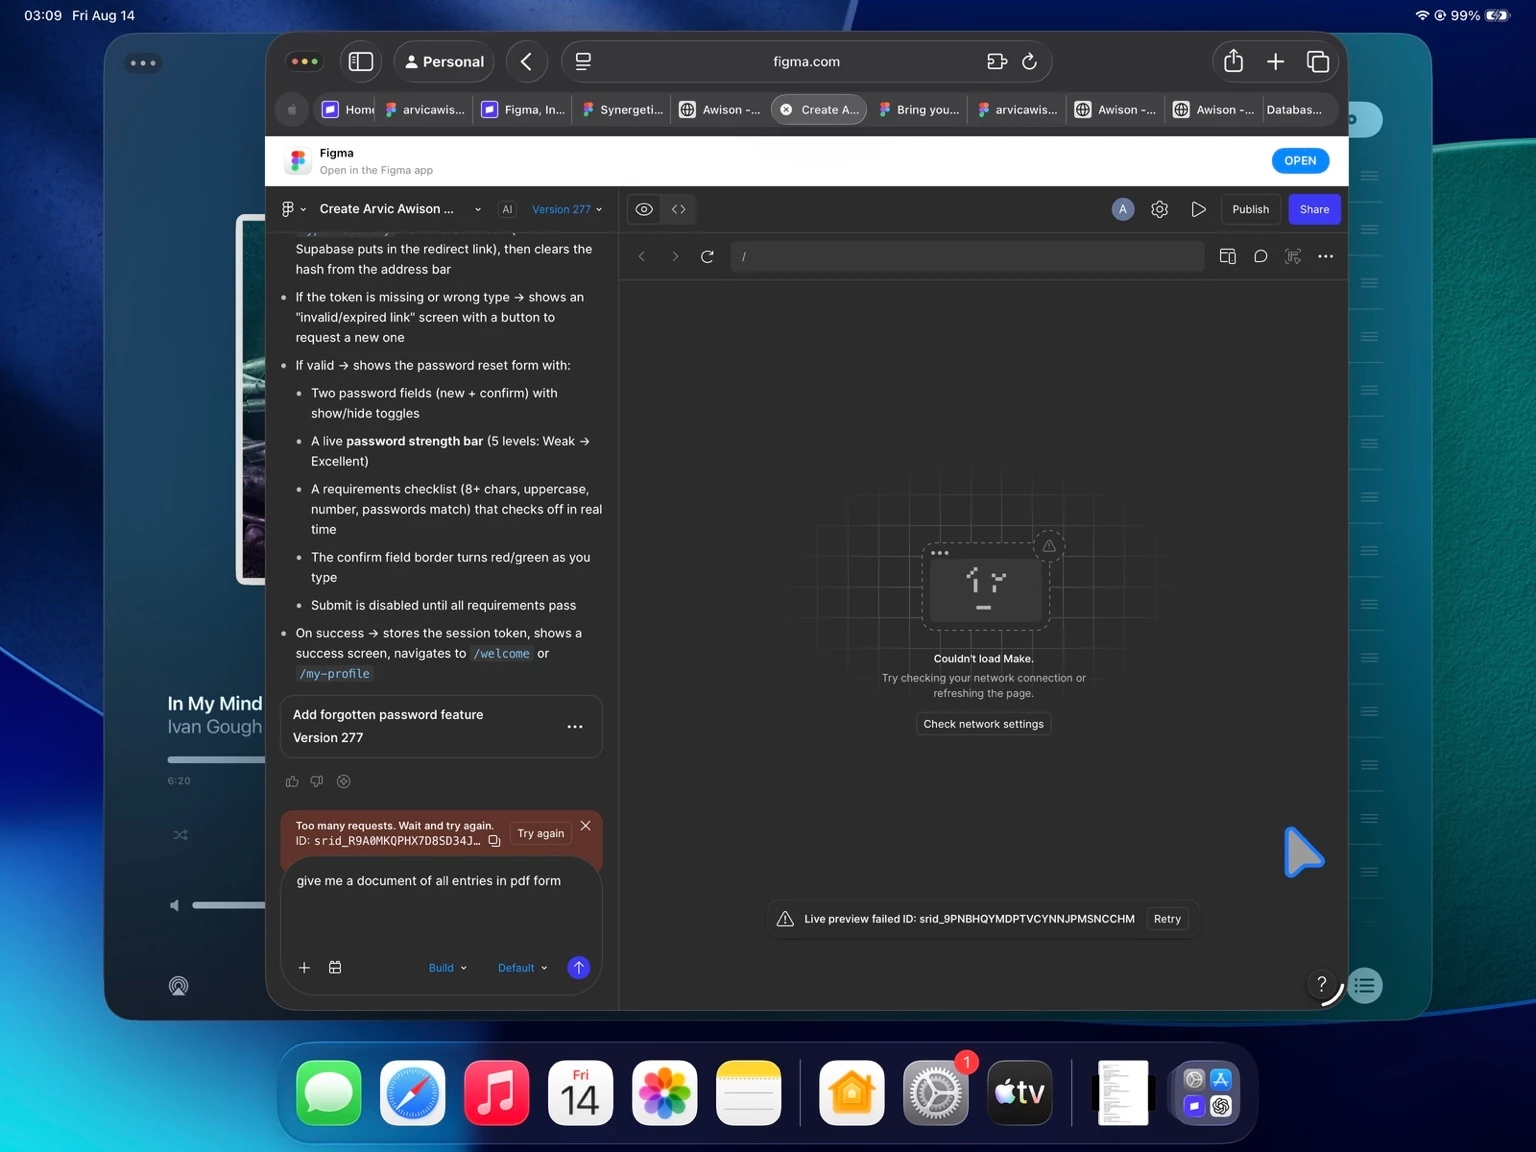Open the Version 277 dropdown
The height and width of the screenshot is (1152, 1536).
point(567,210)
